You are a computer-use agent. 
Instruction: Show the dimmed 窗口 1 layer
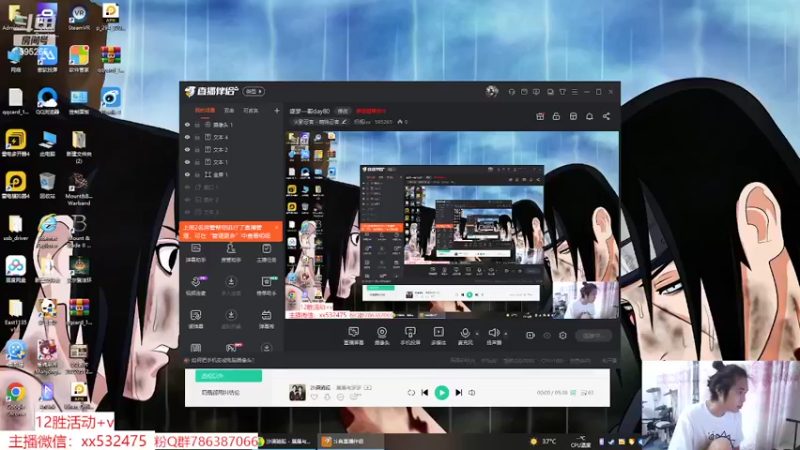[x=187, y=187]
